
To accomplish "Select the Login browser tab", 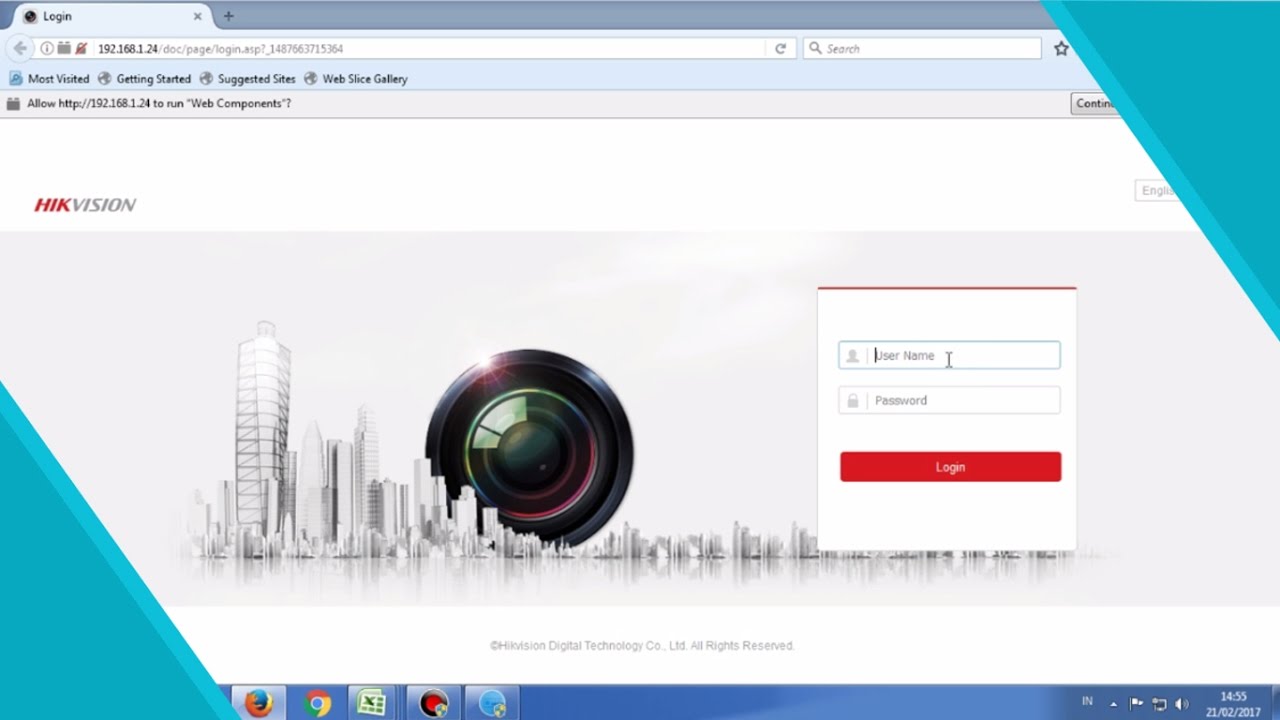I will tap(112, 16).
